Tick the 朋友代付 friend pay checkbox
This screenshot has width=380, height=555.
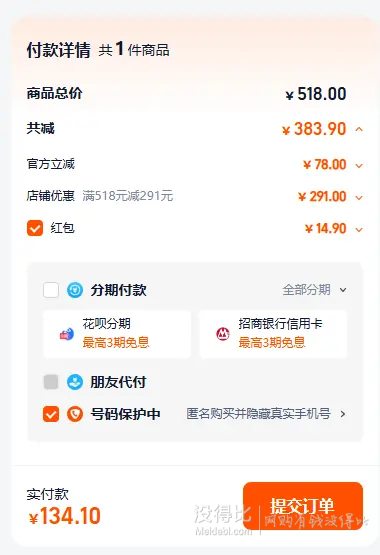click(51, 382)
